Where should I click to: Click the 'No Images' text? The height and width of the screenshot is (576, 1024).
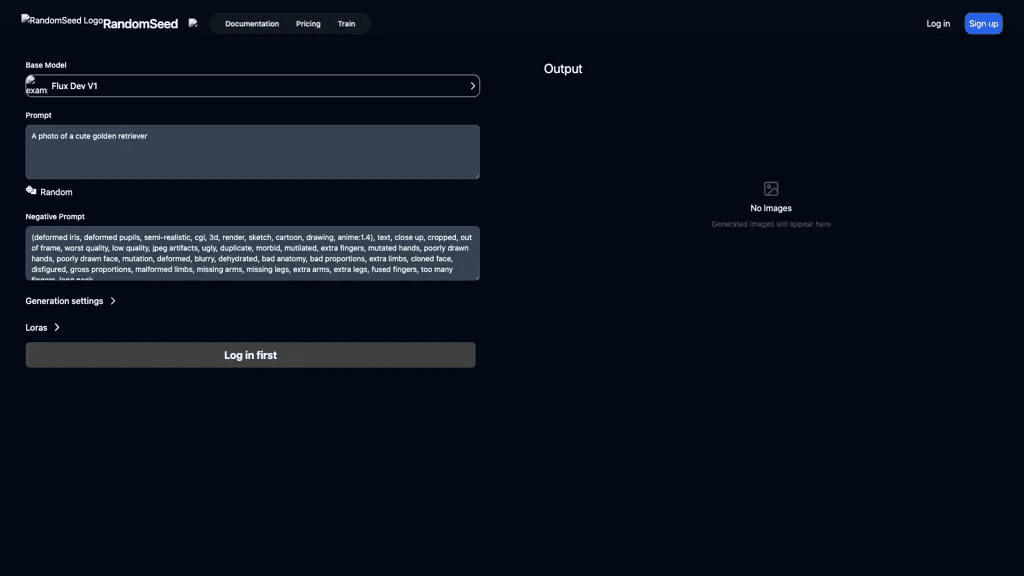(x=771, y=208)
